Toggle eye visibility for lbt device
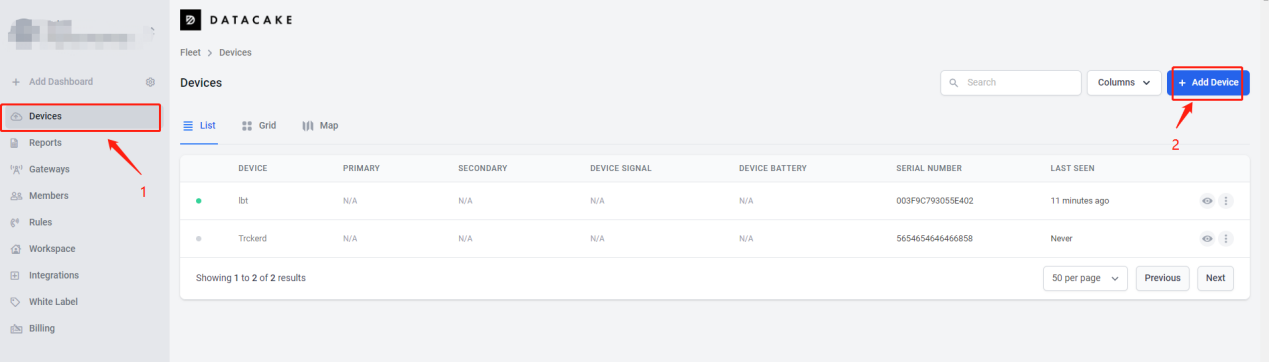 coord(1207,201)
